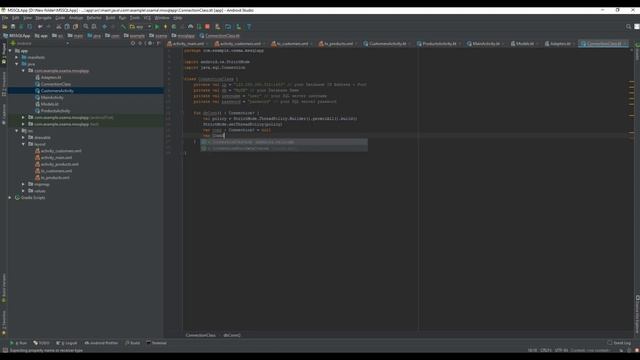Select ConnectionClass in the project tree
This screenshot has height=360, width=640.
click(x=56, y=84)
